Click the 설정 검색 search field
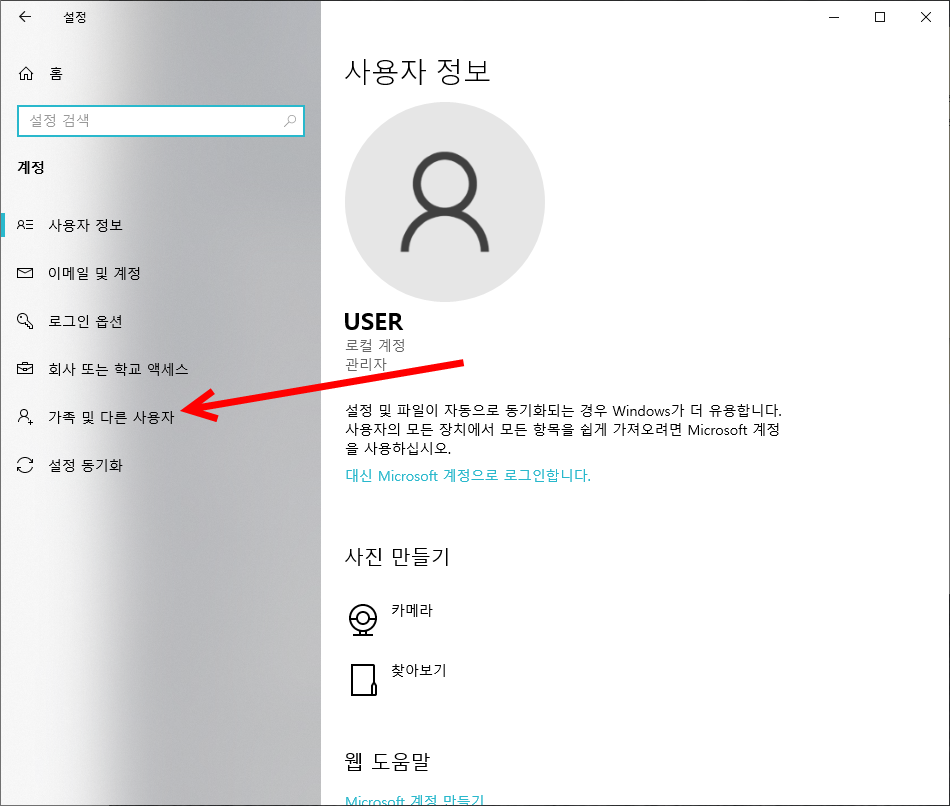This screenshot has height=806, width=950. [x=161, y=121]
